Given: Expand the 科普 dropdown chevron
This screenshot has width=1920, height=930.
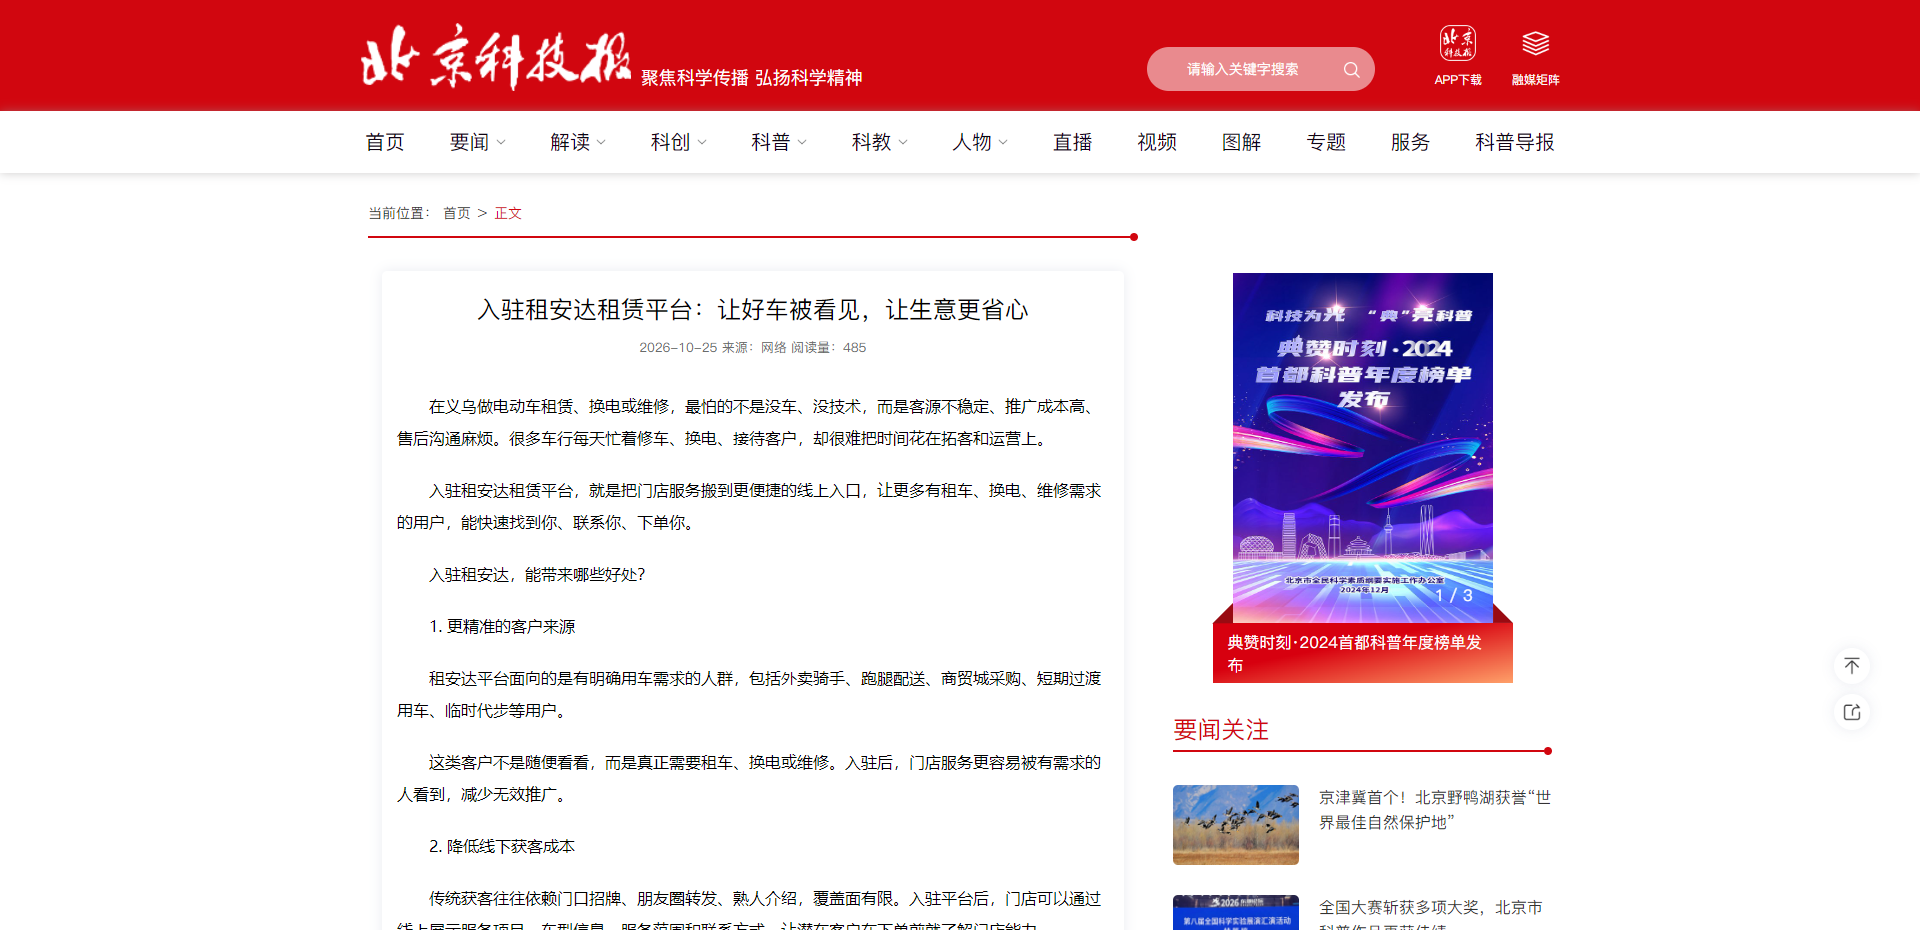Looking at the screenshot, I should coord(802,142).
